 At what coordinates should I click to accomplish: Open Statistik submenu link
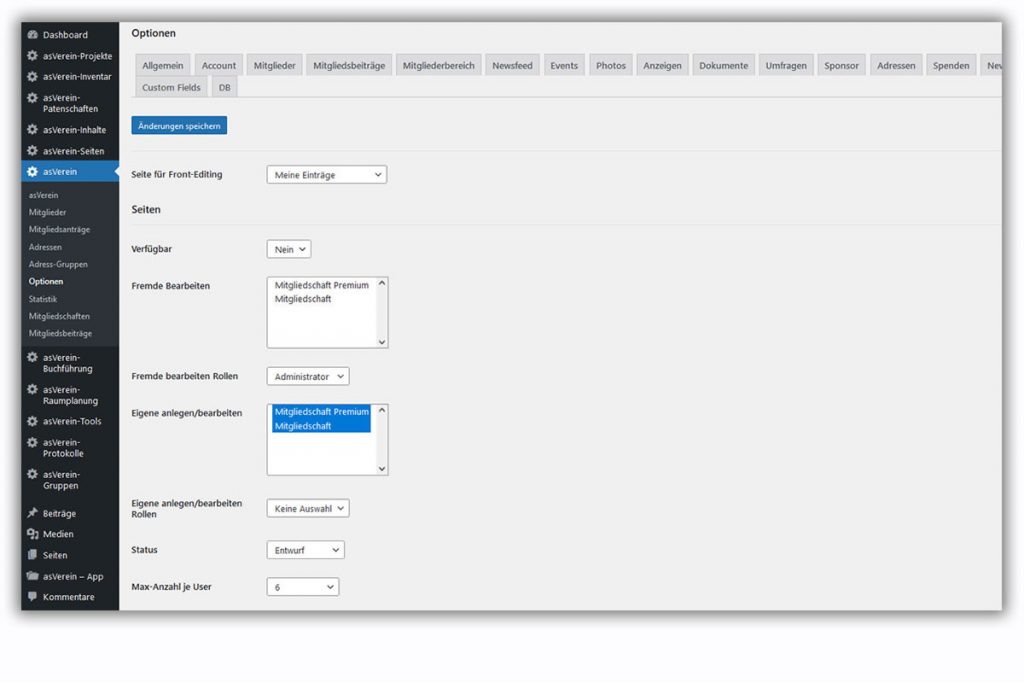42,299
